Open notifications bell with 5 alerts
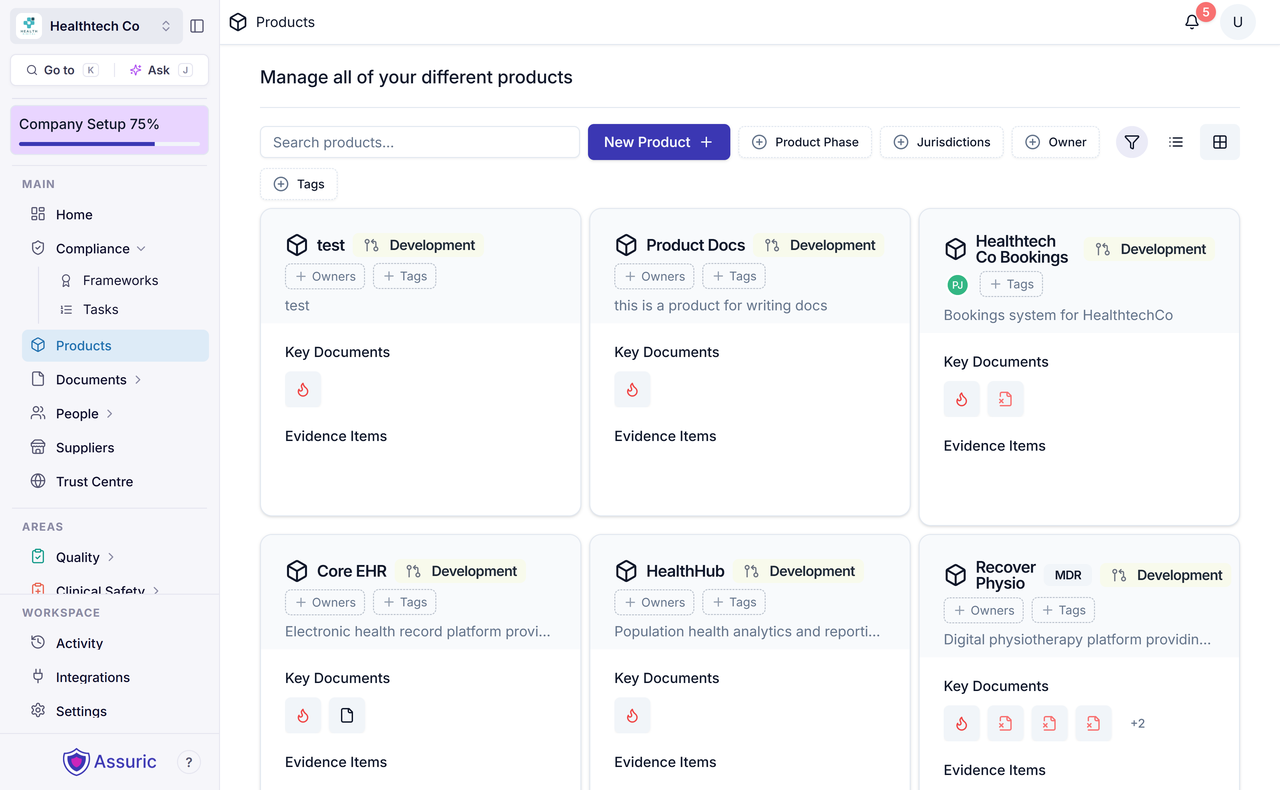This screenshot has width=1280, height=790. 1192,22
